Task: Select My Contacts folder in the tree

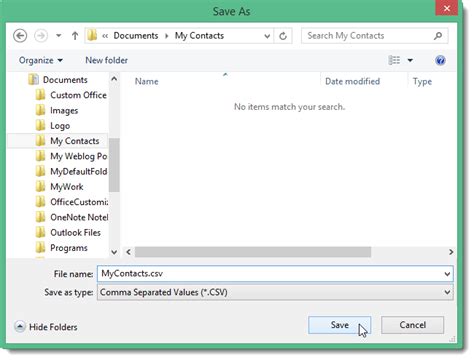Action: [75, 141]
